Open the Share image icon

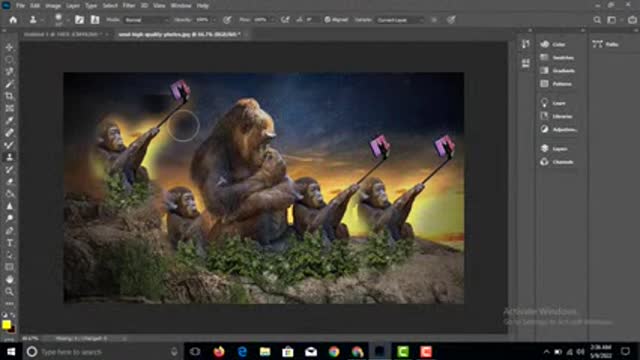click(632, 20)
